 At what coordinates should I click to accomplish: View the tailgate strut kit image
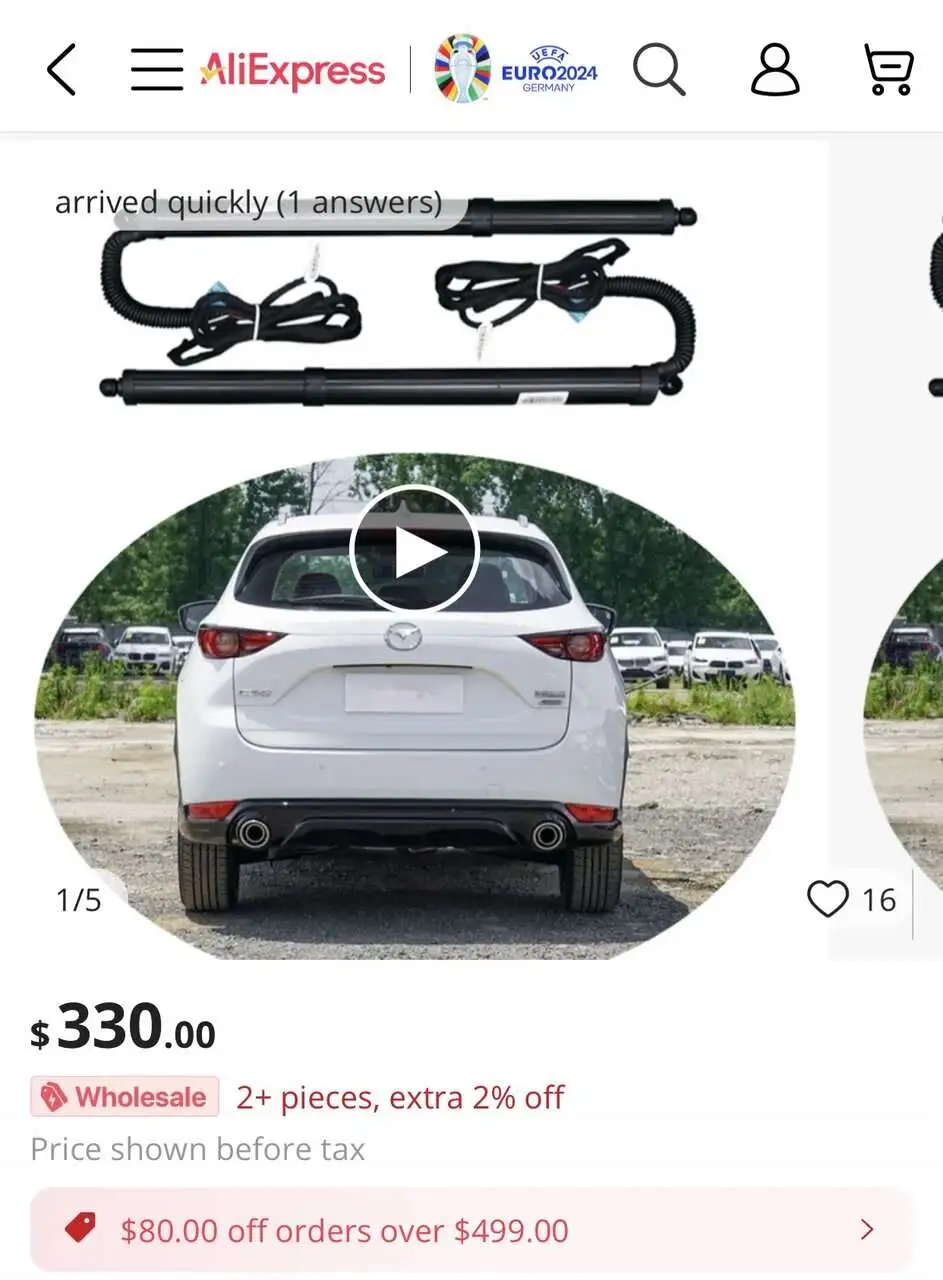(398, 301)
